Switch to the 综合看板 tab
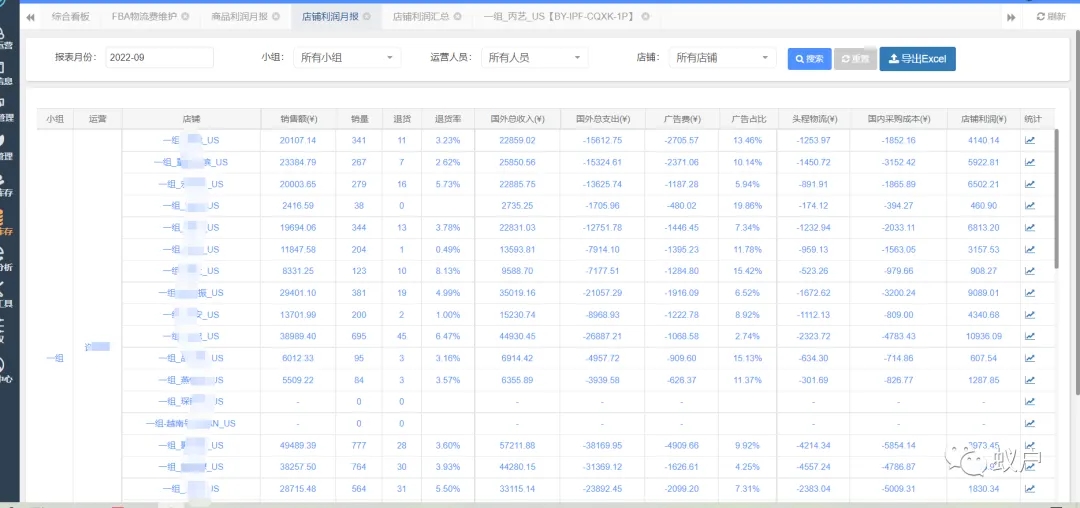Image resolution: width=1080 pixels, height=508 pixels. point(69,17)
